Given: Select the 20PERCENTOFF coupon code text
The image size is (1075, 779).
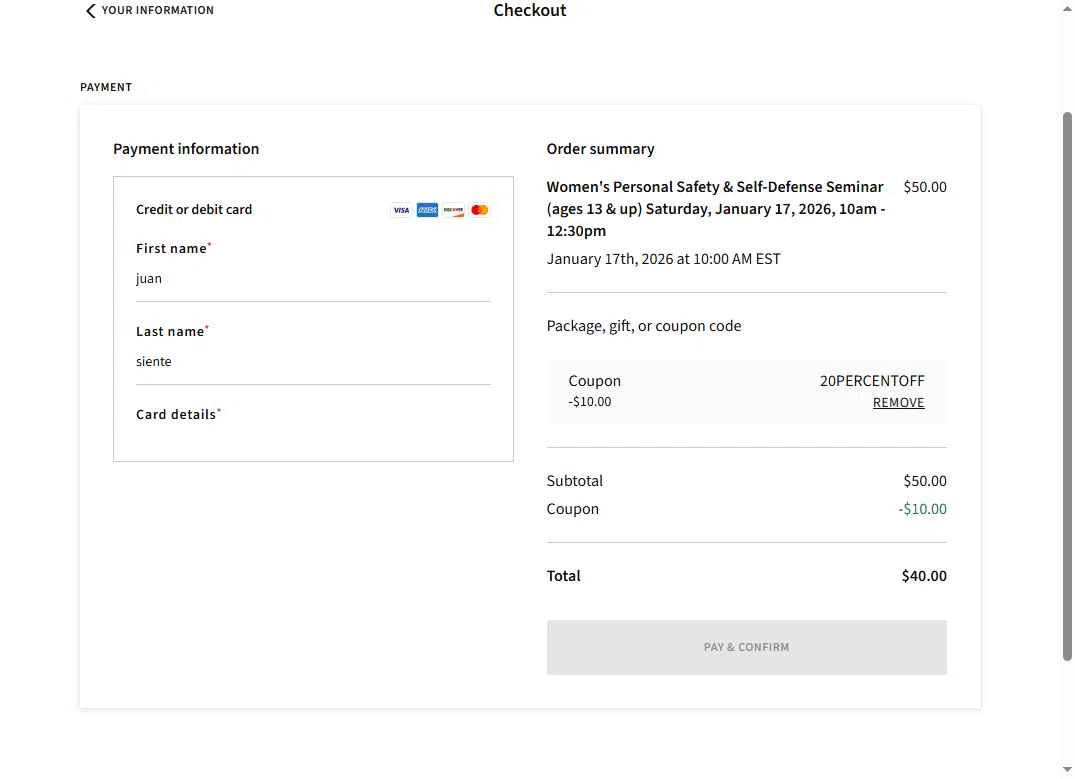Looking at the screenshot, I should point(872,381).
